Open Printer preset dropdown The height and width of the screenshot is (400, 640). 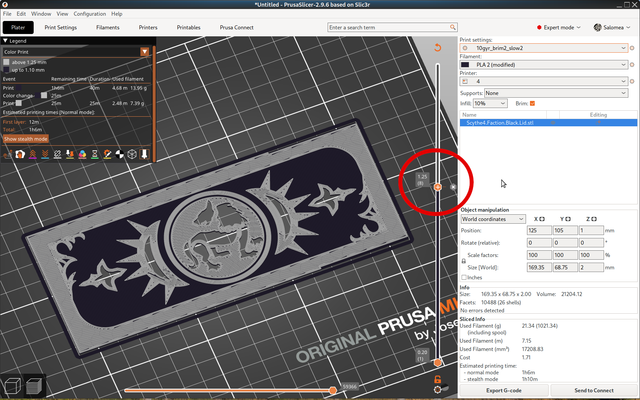pyautogui.click(x=544, y=81)
